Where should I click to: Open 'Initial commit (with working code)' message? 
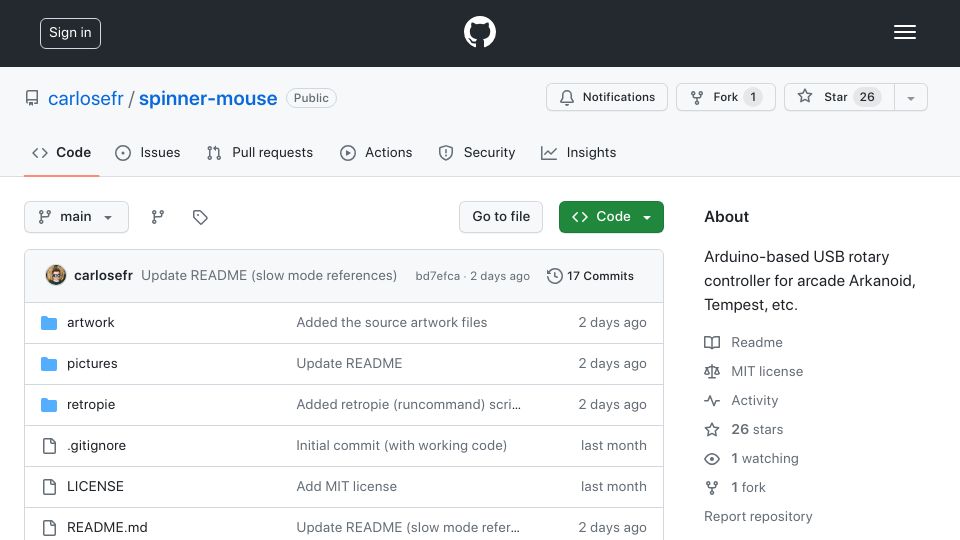402,446
